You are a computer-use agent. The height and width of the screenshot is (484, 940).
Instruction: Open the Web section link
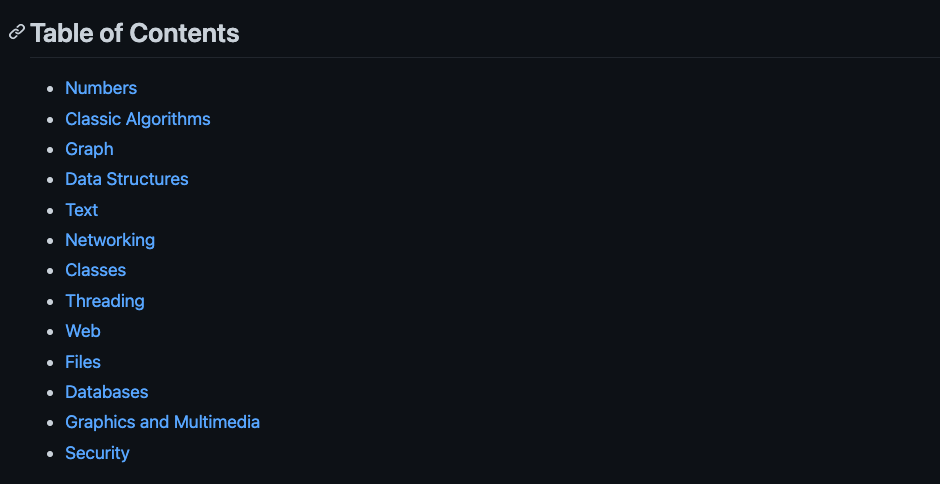pos(83,331)
